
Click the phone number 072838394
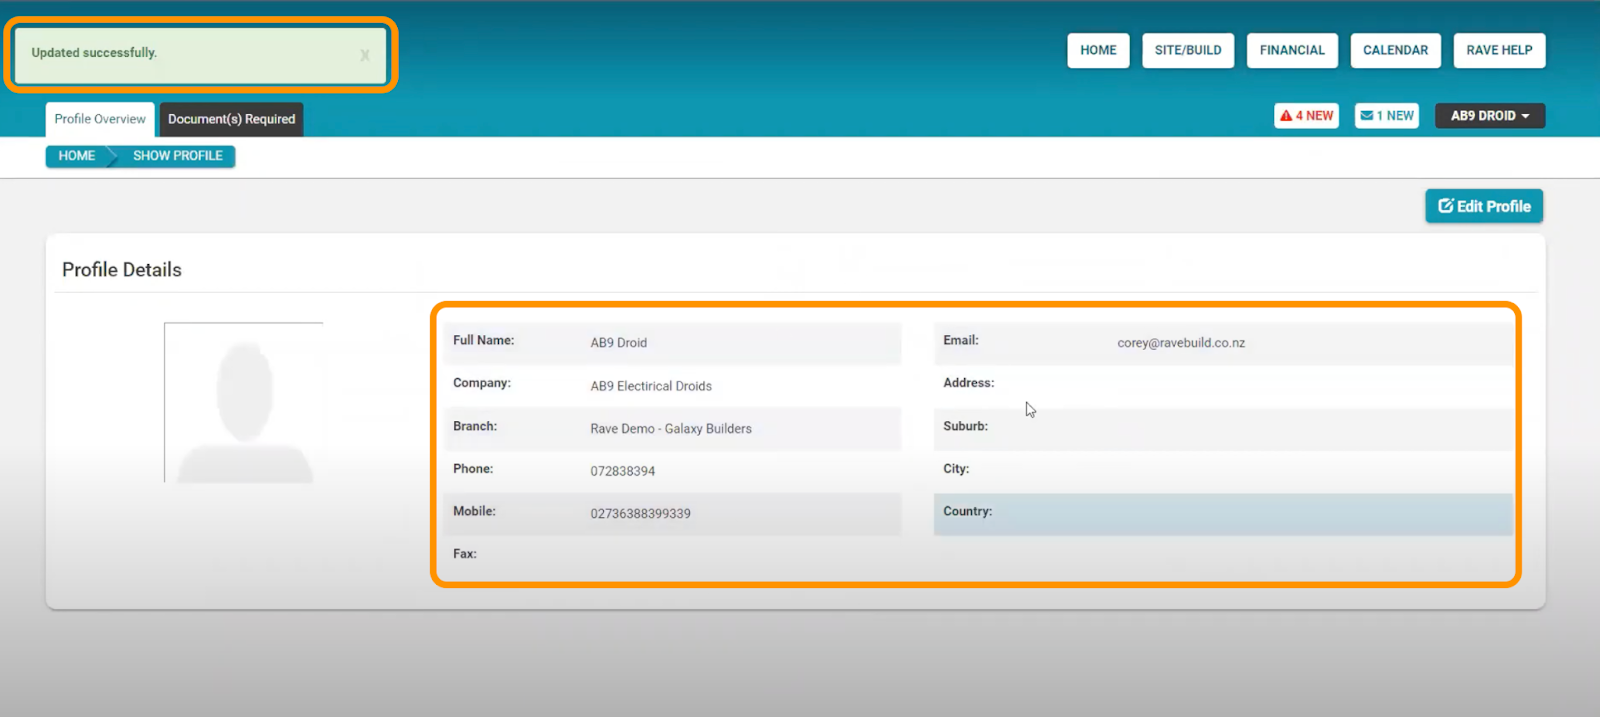click(x=622, y=471)
